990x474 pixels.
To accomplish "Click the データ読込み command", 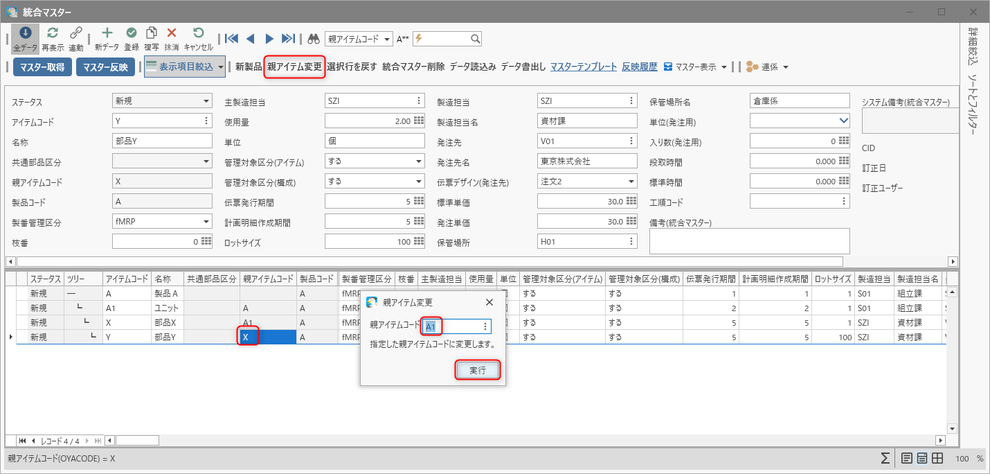I will coord(473,66).
